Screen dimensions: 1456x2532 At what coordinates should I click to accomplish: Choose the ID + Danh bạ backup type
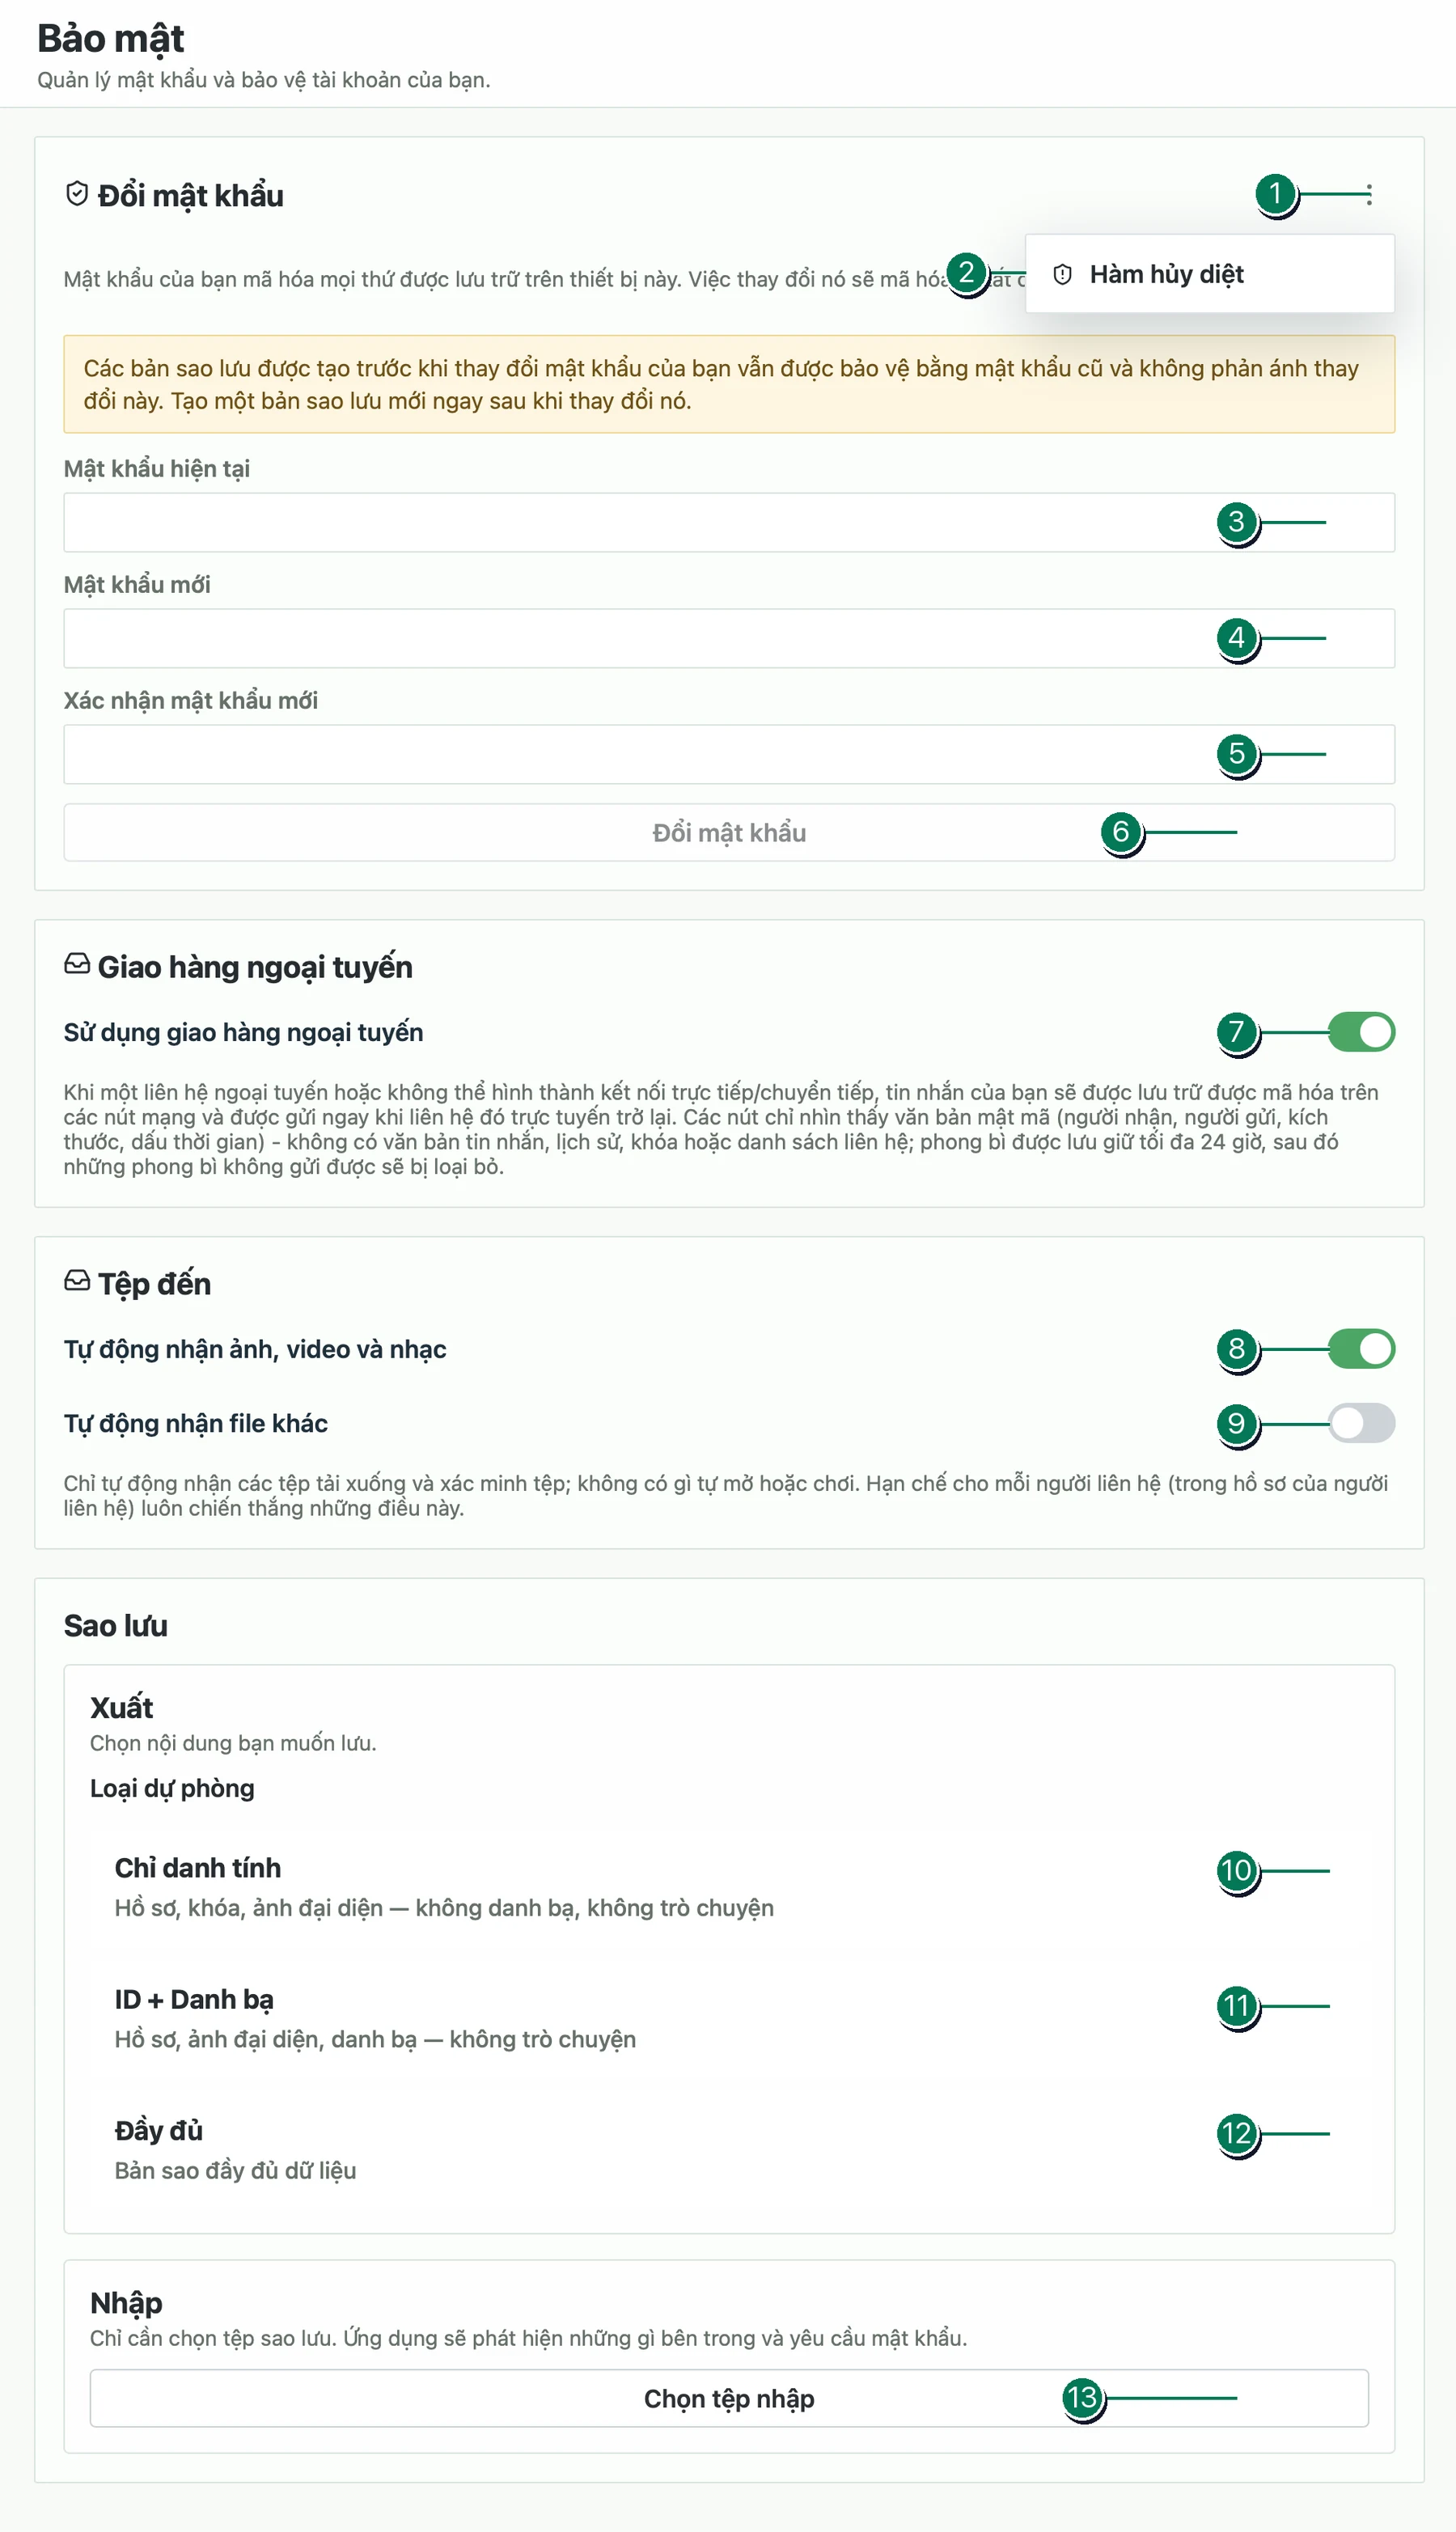[729, 2018]
